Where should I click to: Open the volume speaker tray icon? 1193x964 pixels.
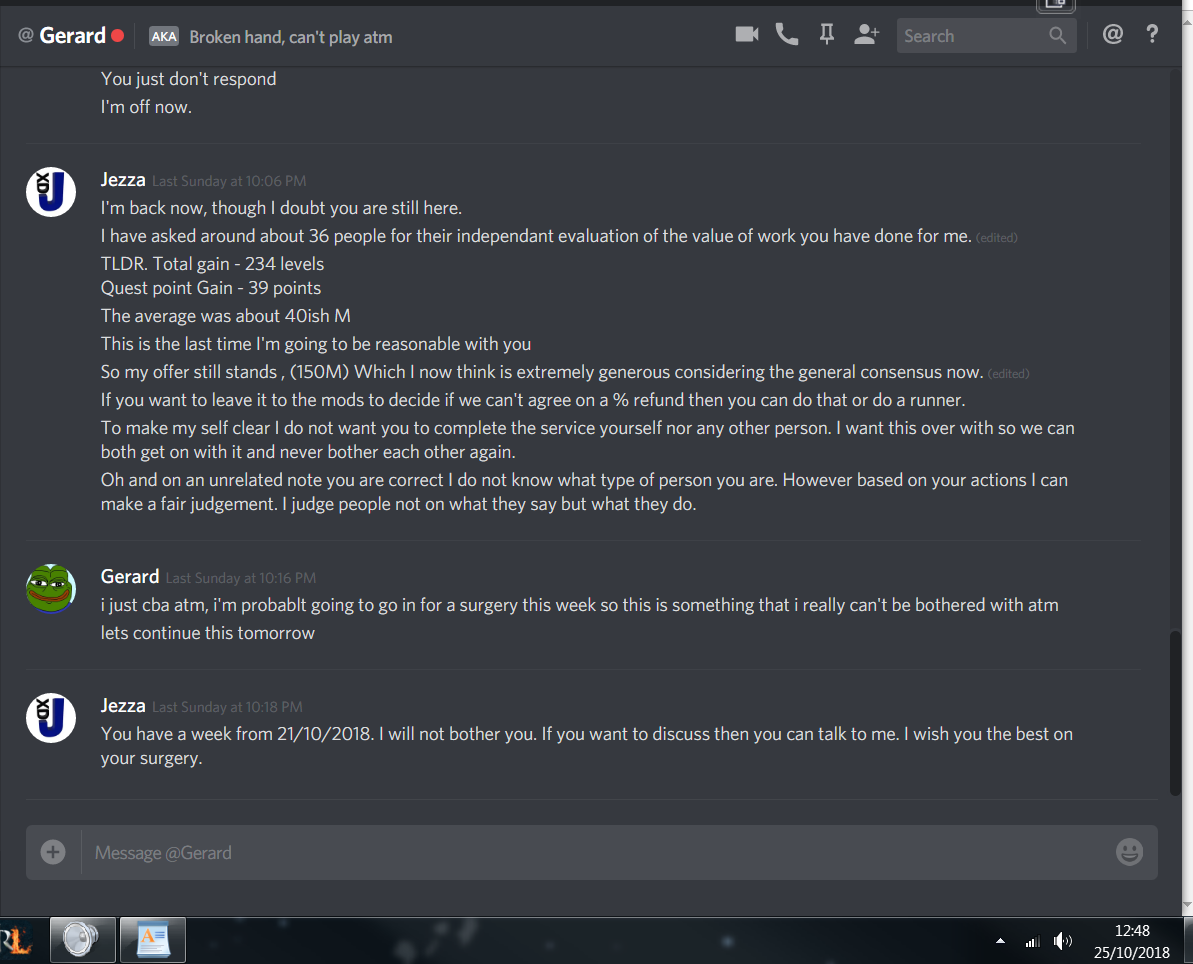click(1063, 941)
